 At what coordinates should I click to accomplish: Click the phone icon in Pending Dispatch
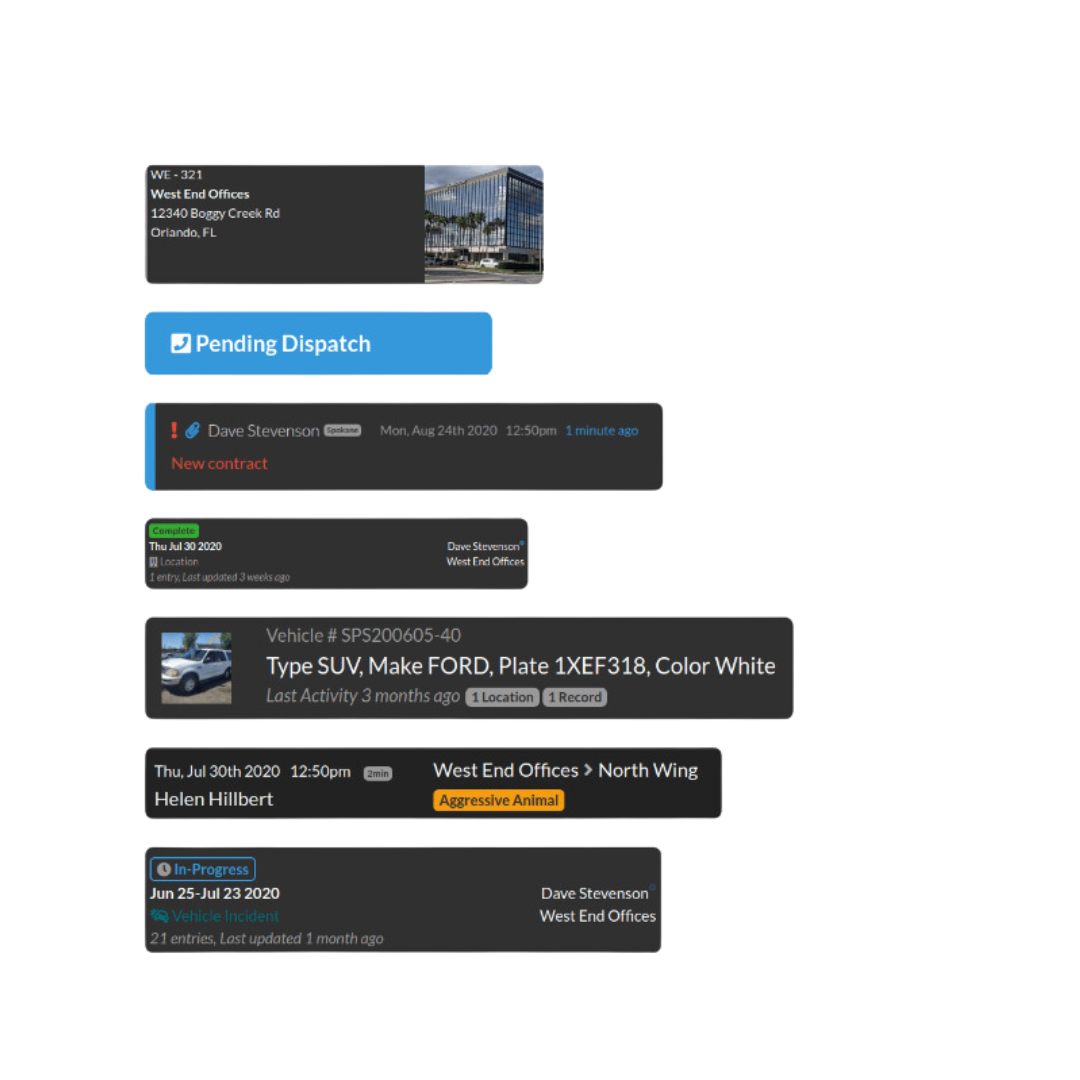(x=180, y=344)
